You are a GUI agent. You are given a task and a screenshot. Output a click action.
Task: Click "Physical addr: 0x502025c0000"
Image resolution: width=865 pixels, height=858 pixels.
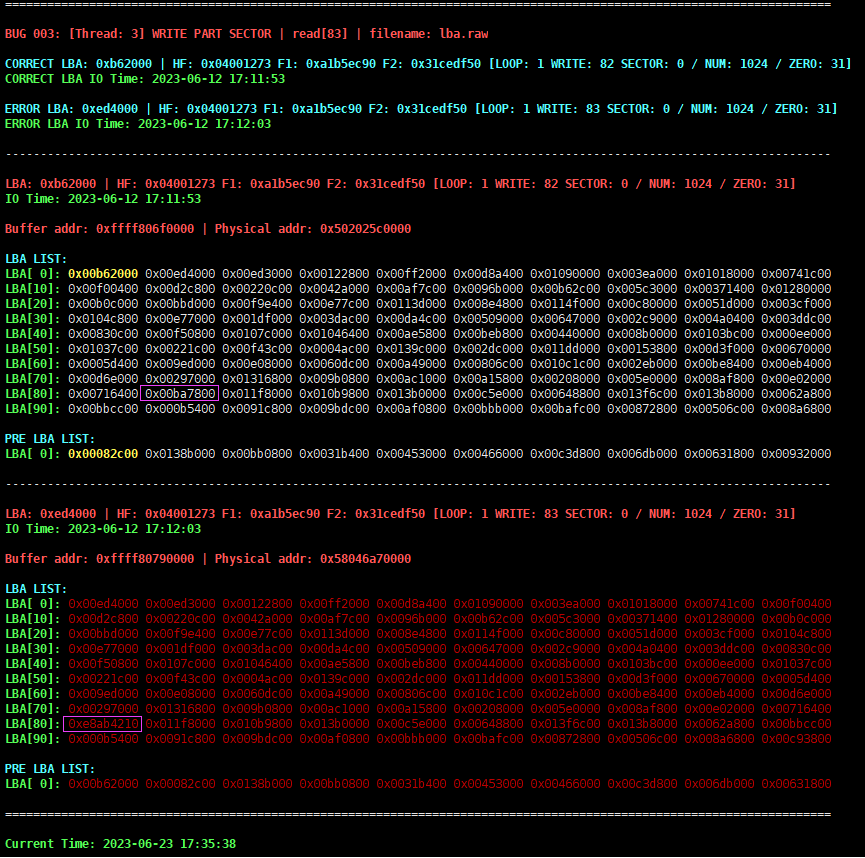[313, 228]
